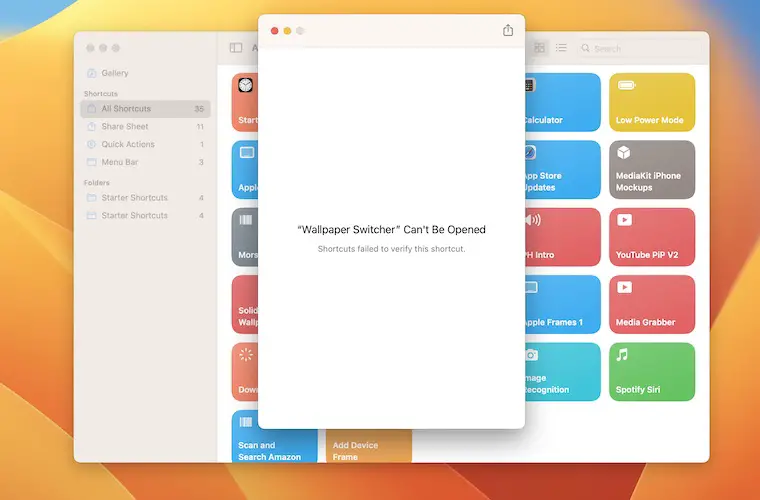Run the Low Power Mode shortcut
The height and width of the screenshot is (500, 760).
651,102
